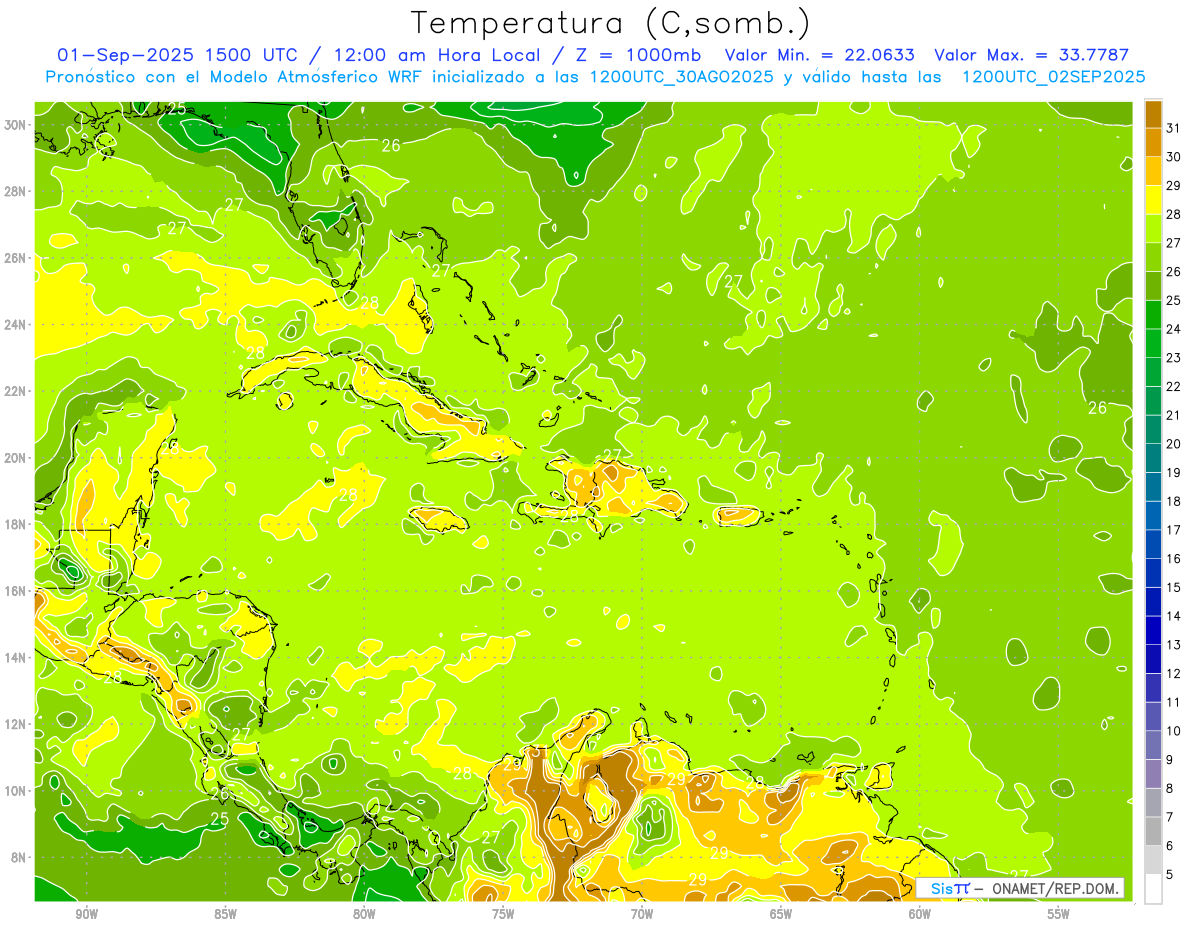1200x927 pixels.
Task: Click the "10N" latitude axis label
Action: click(x=16, y=790)
